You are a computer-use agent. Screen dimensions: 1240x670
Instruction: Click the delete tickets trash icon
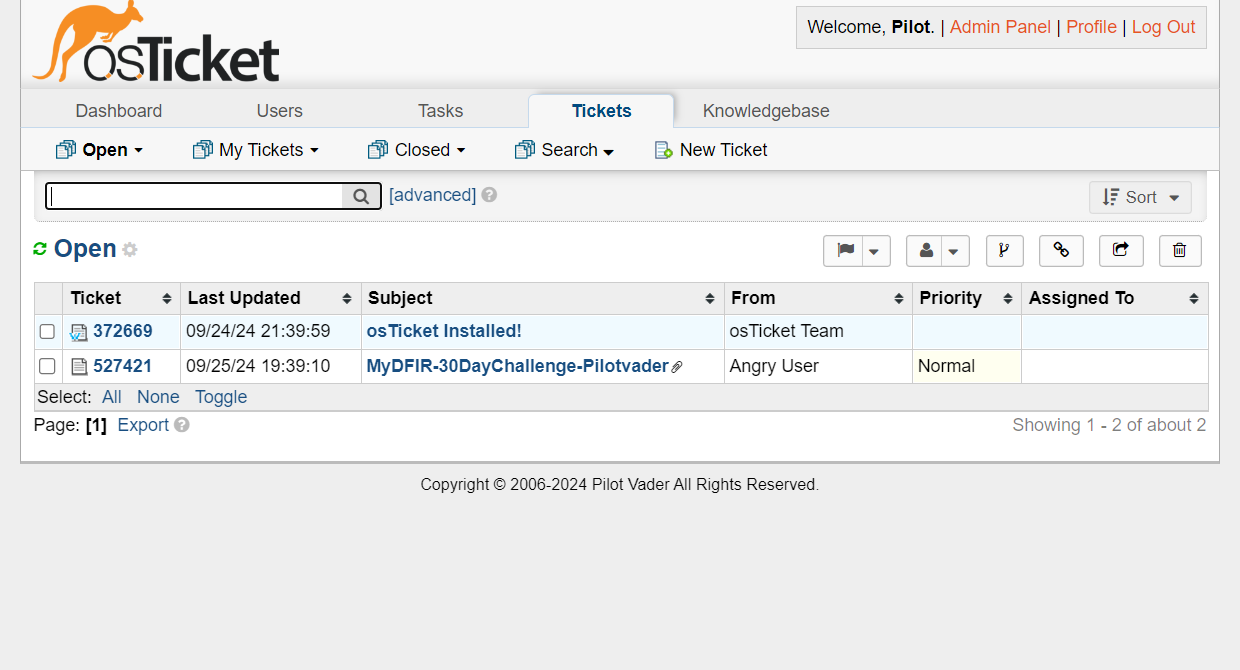pyautogui.click(x=1180, y=251)
